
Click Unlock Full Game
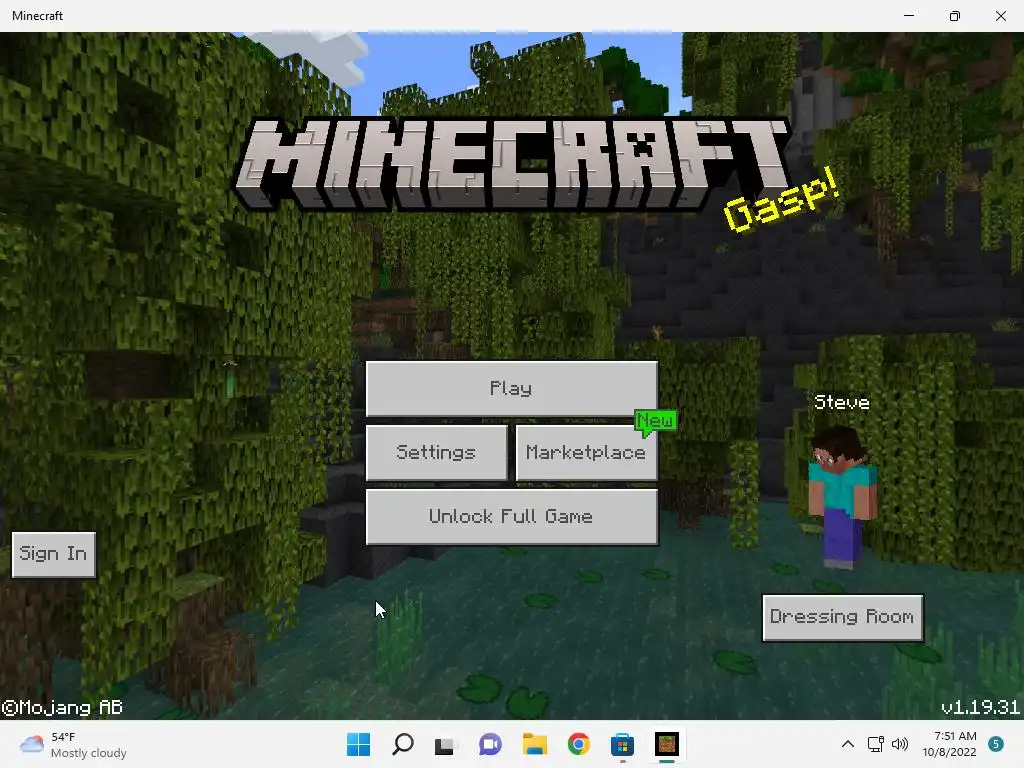click(511, 517)
